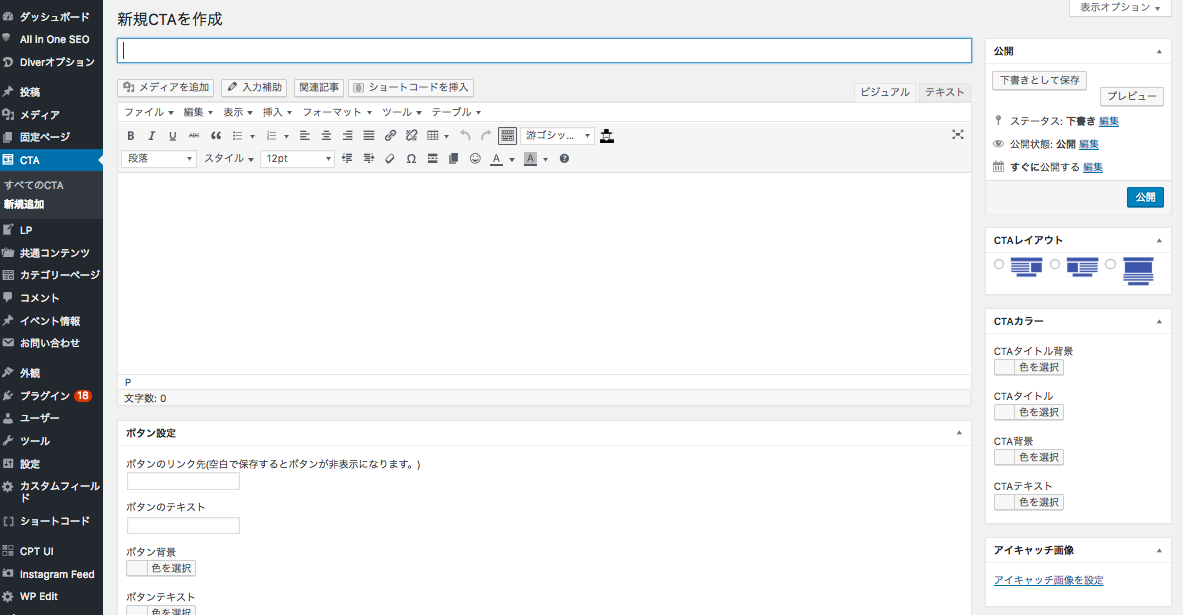Undo the last edit
Image resolution: width=1183 pixels, height=615 pixels.
click(466, 136)
